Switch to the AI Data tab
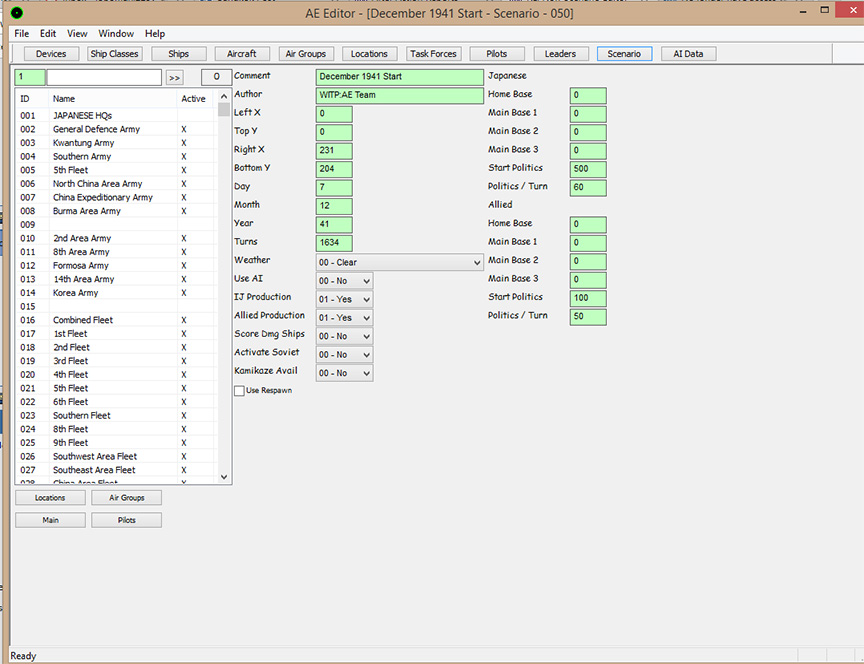864x664 pixels. click(688, 53)
